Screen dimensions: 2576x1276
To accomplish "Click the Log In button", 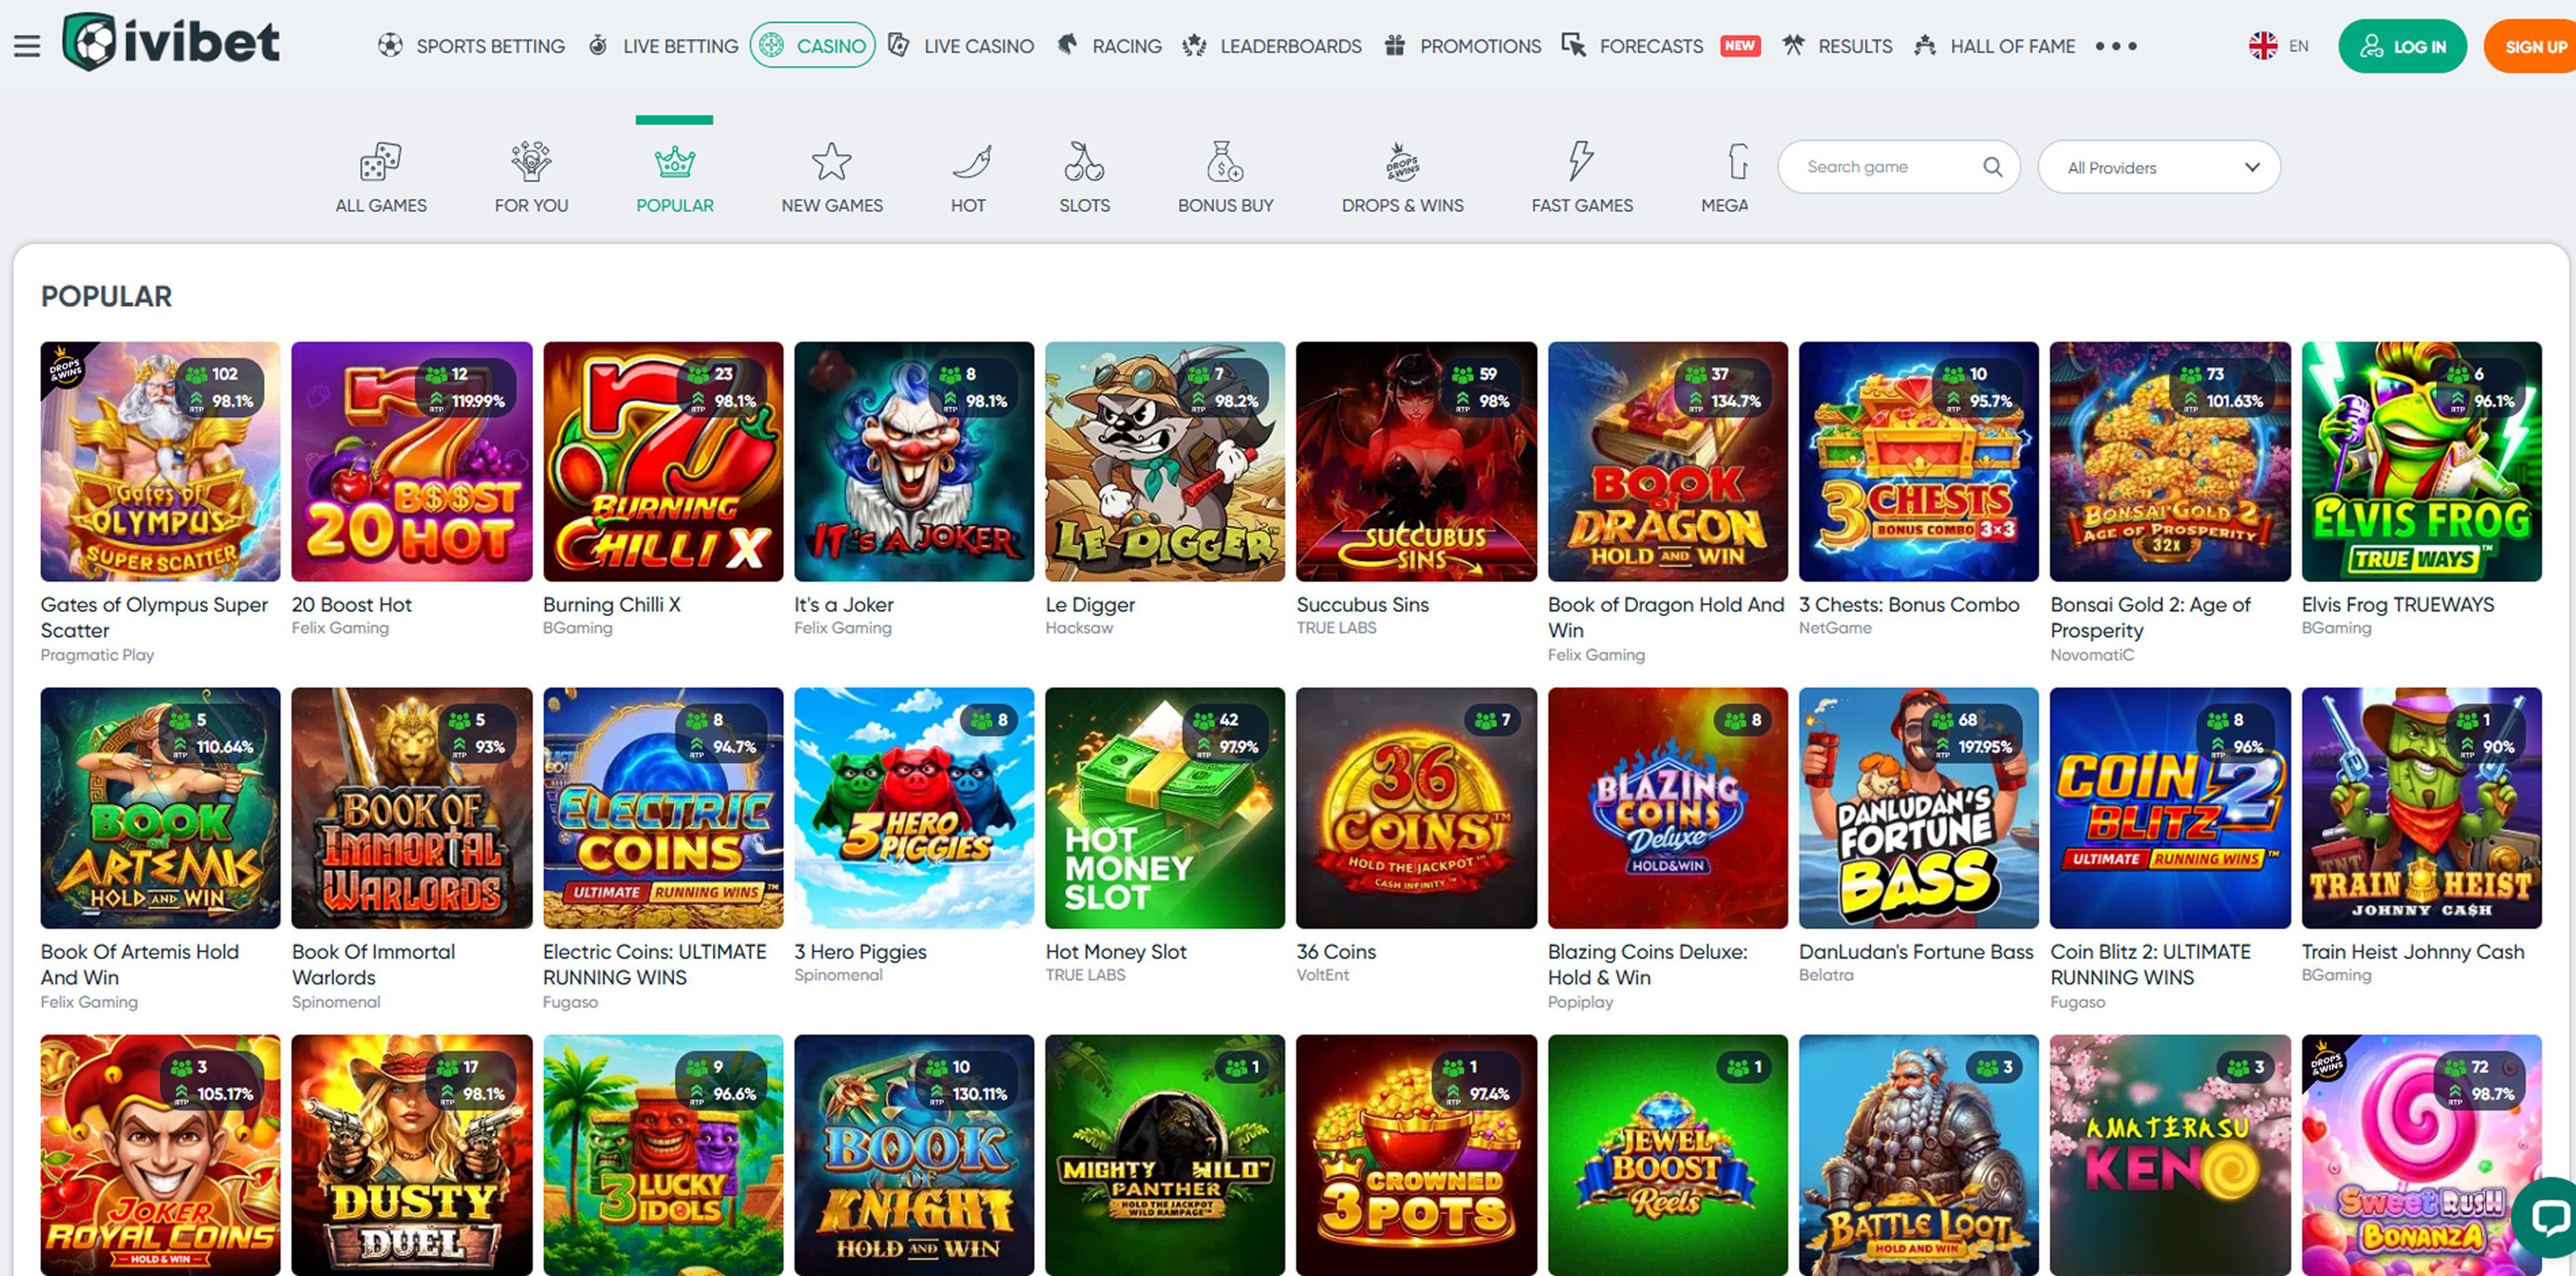I will point(2402,46).
